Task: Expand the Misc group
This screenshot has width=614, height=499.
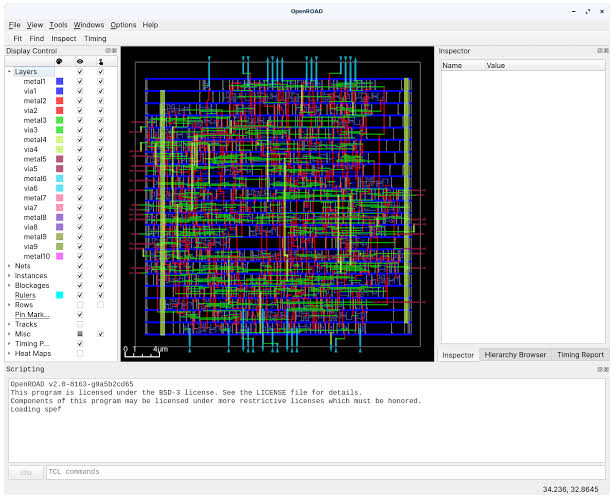Action: click(9, 334)
